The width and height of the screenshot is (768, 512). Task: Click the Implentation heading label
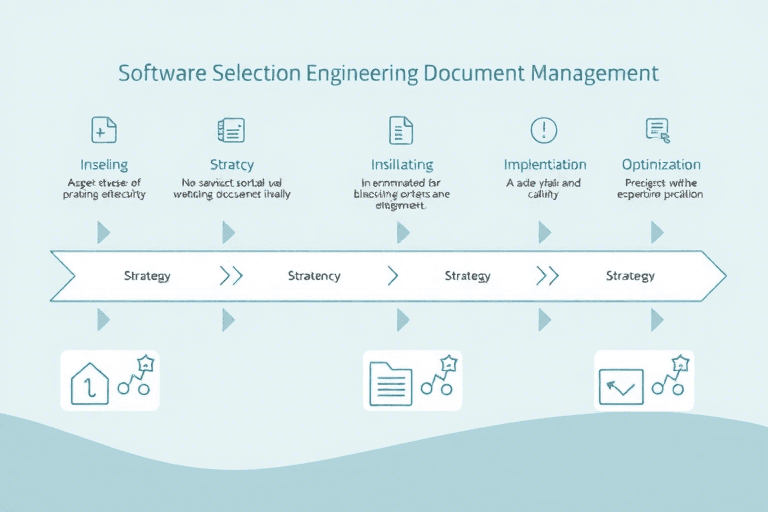545,164
